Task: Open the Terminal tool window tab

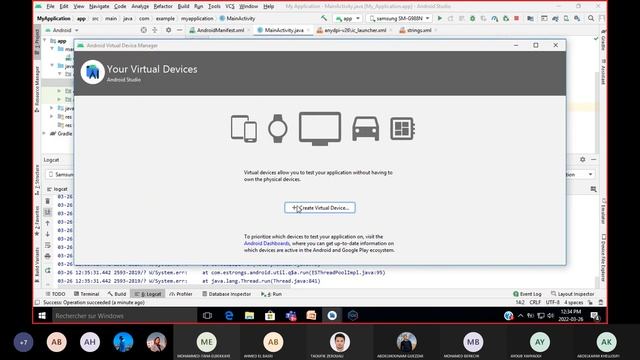Action: click(x=87, y=294)
